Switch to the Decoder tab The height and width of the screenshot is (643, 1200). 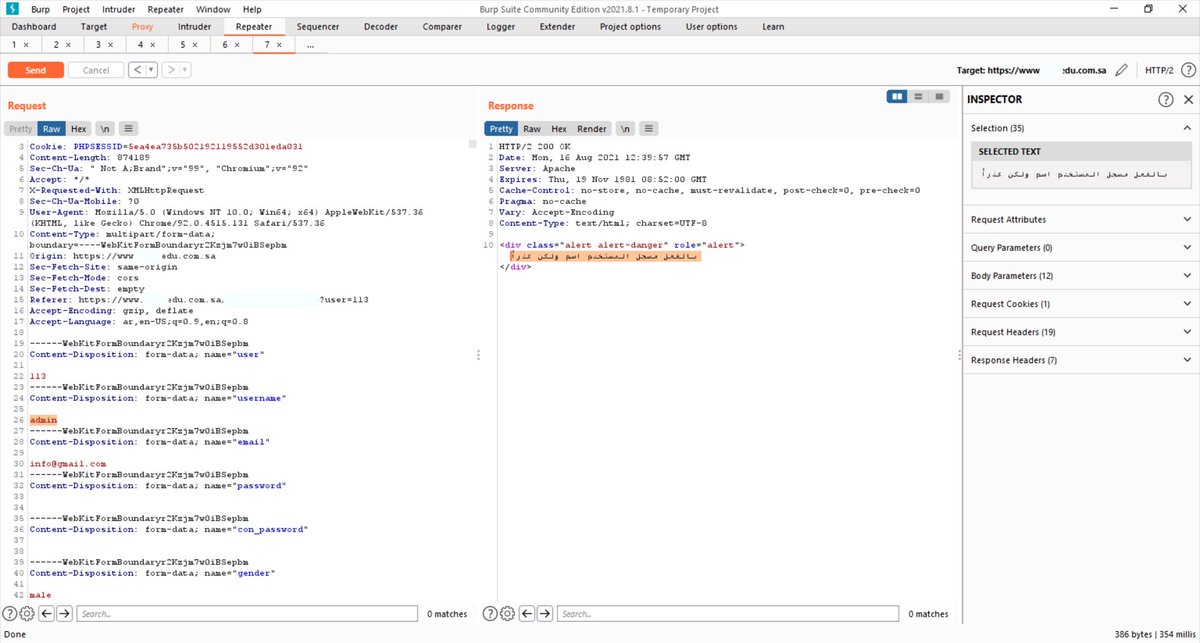click(x=380, y=27)
